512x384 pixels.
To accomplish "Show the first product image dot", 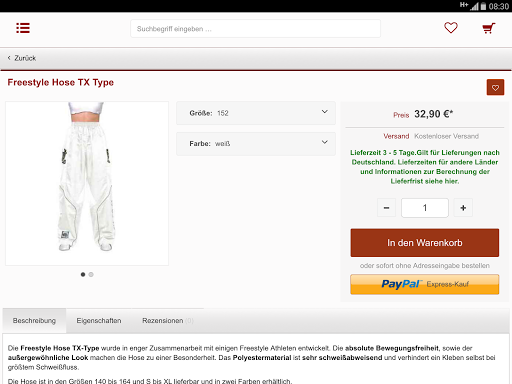I will [x=83, y=274].
